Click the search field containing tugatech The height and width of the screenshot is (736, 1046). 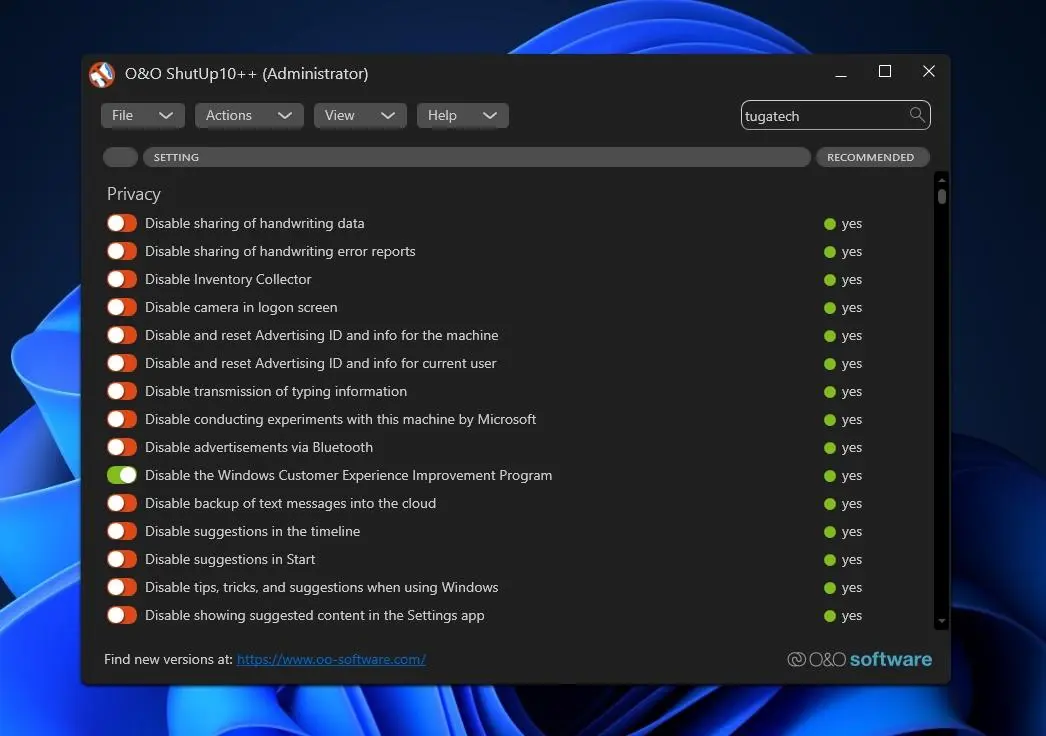tap(835, 115)
